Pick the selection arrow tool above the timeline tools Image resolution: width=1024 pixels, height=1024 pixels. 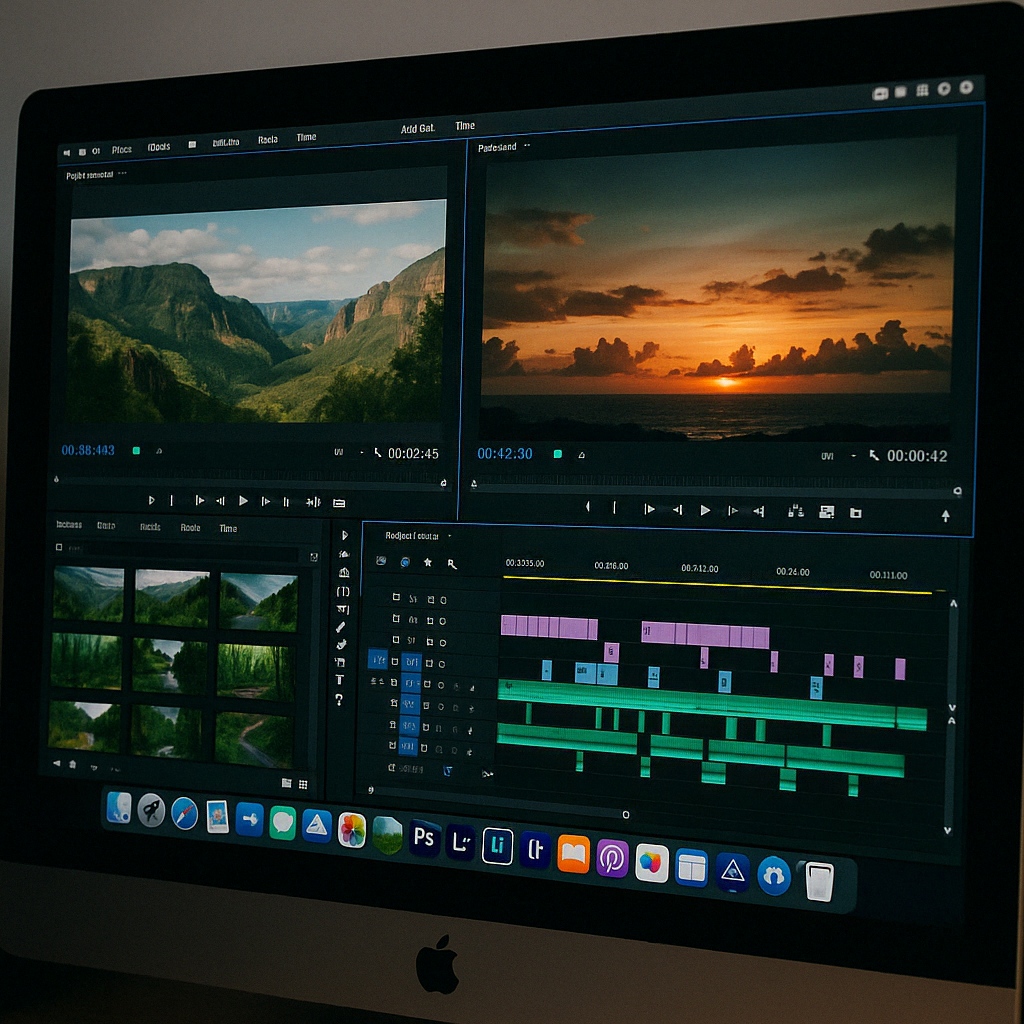point(344,536)
